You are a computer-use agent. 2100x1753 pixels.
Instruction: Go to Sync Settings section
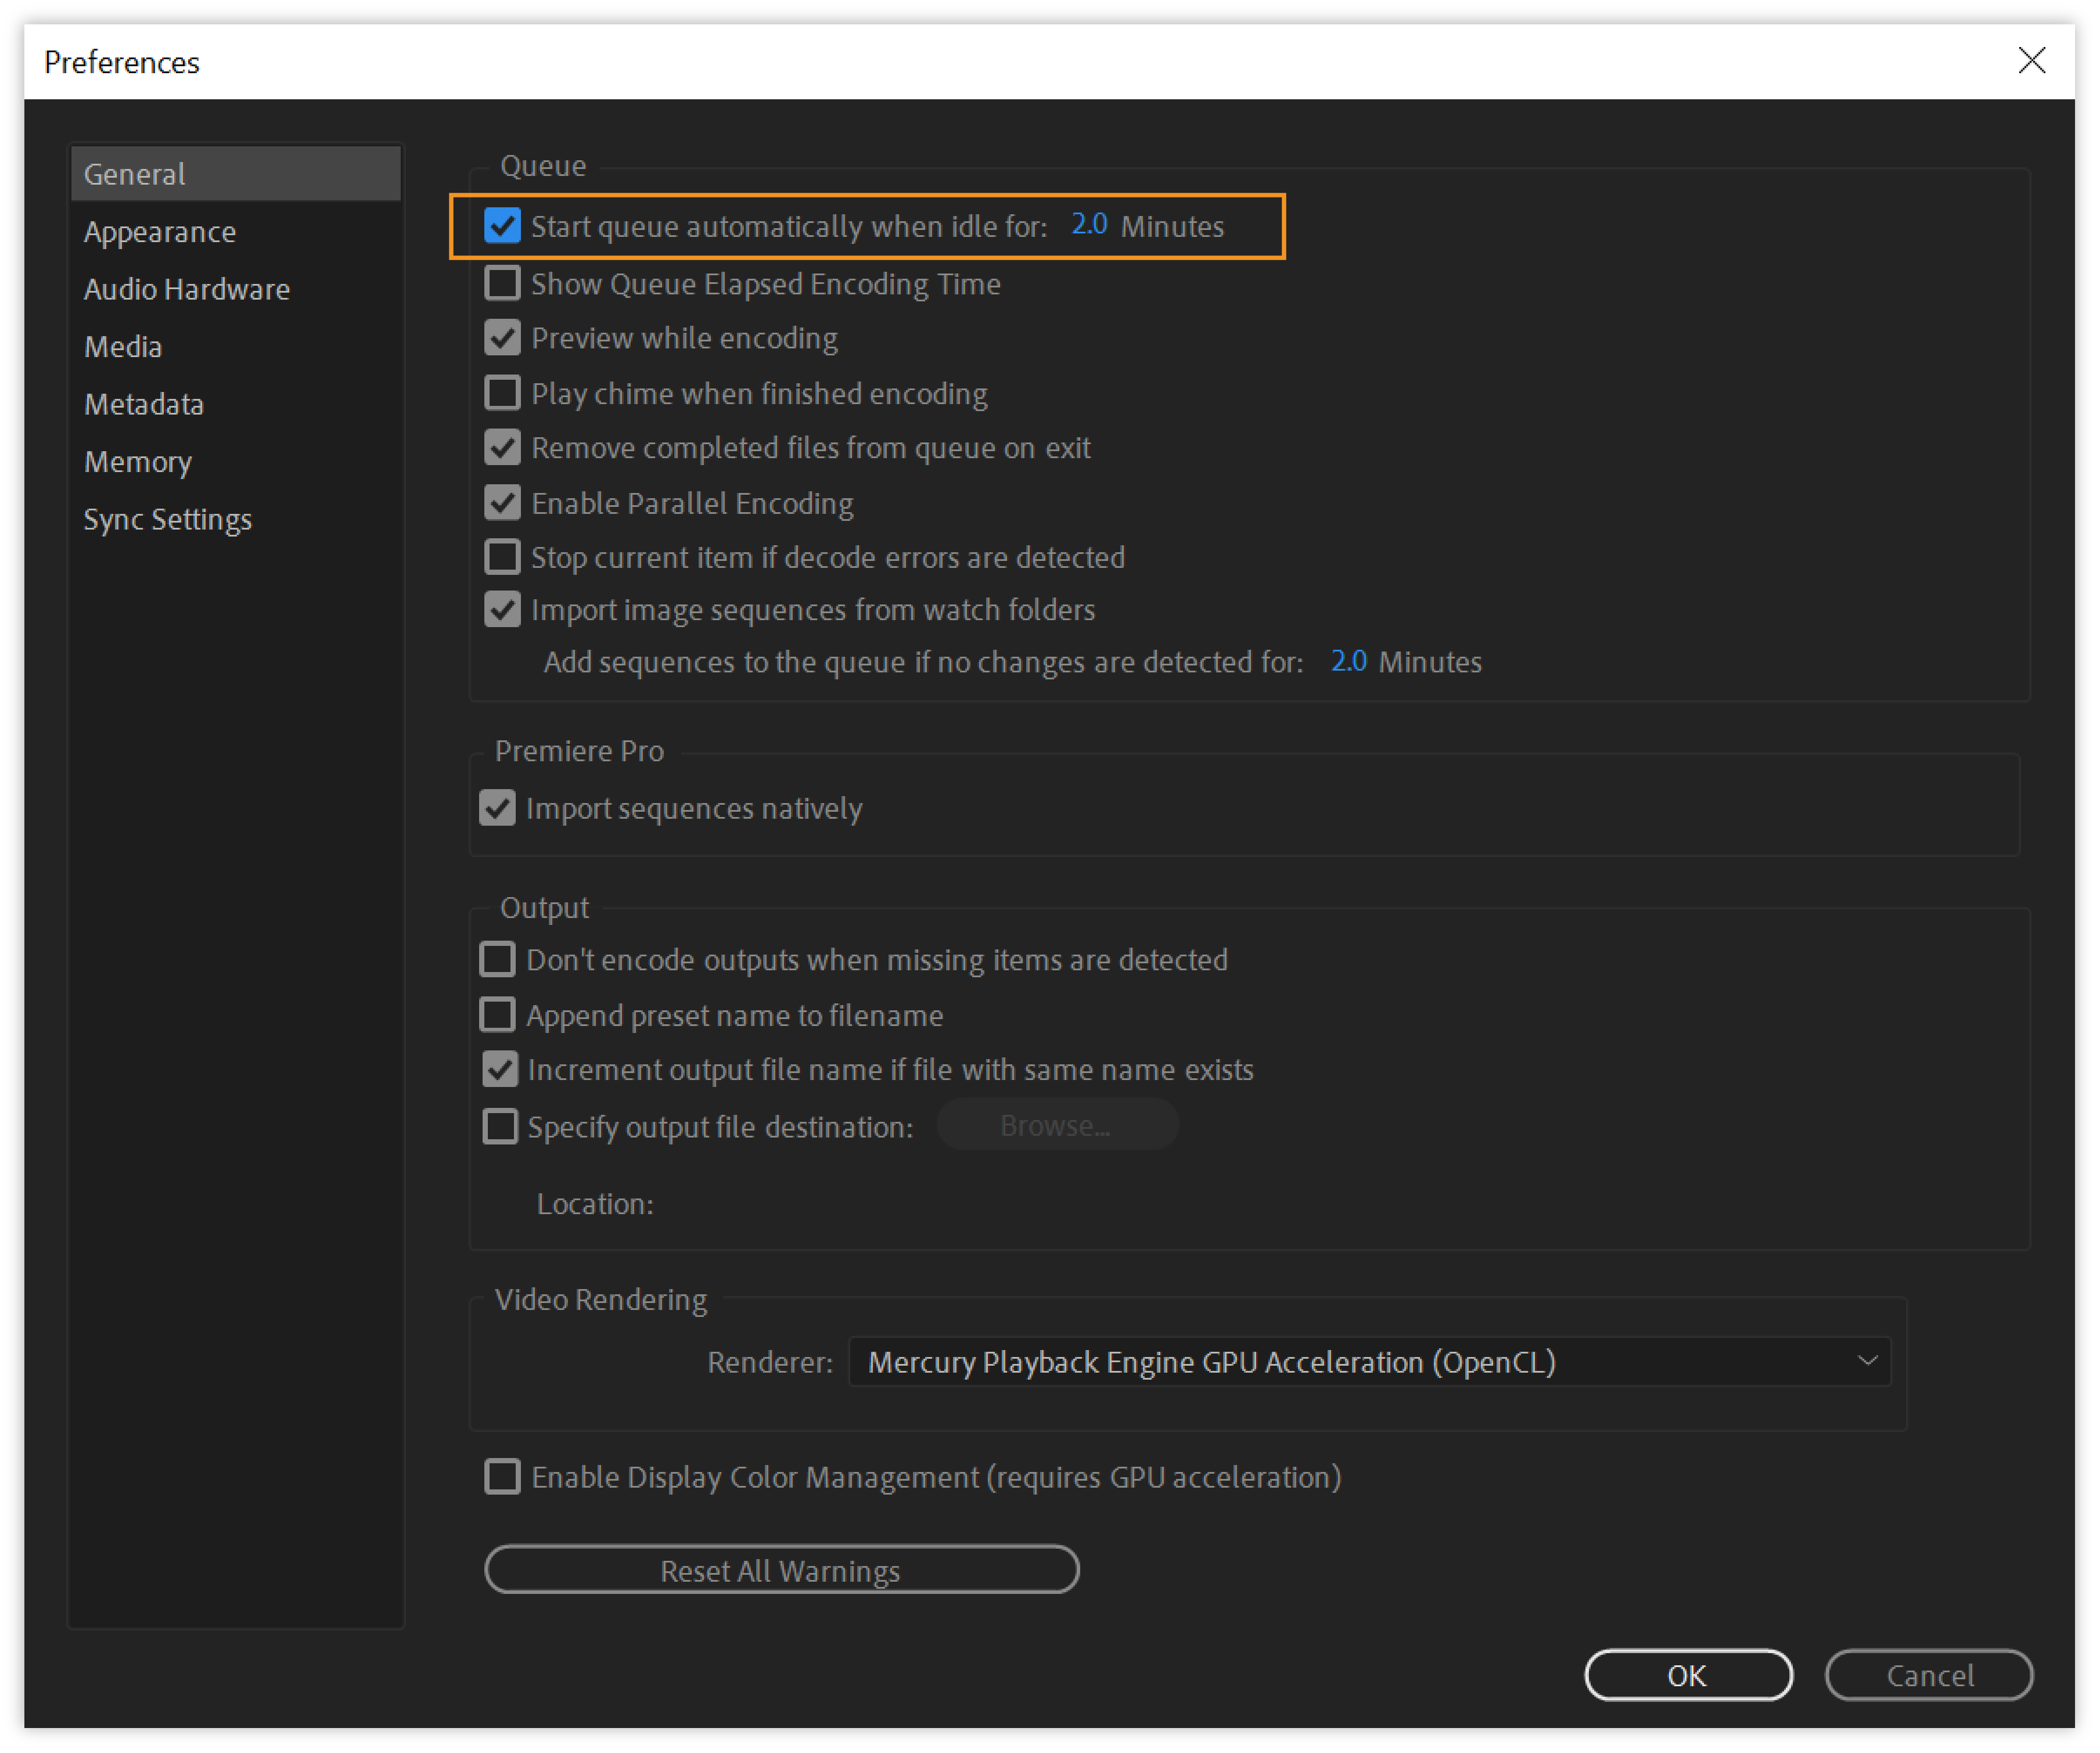(168, 520)
